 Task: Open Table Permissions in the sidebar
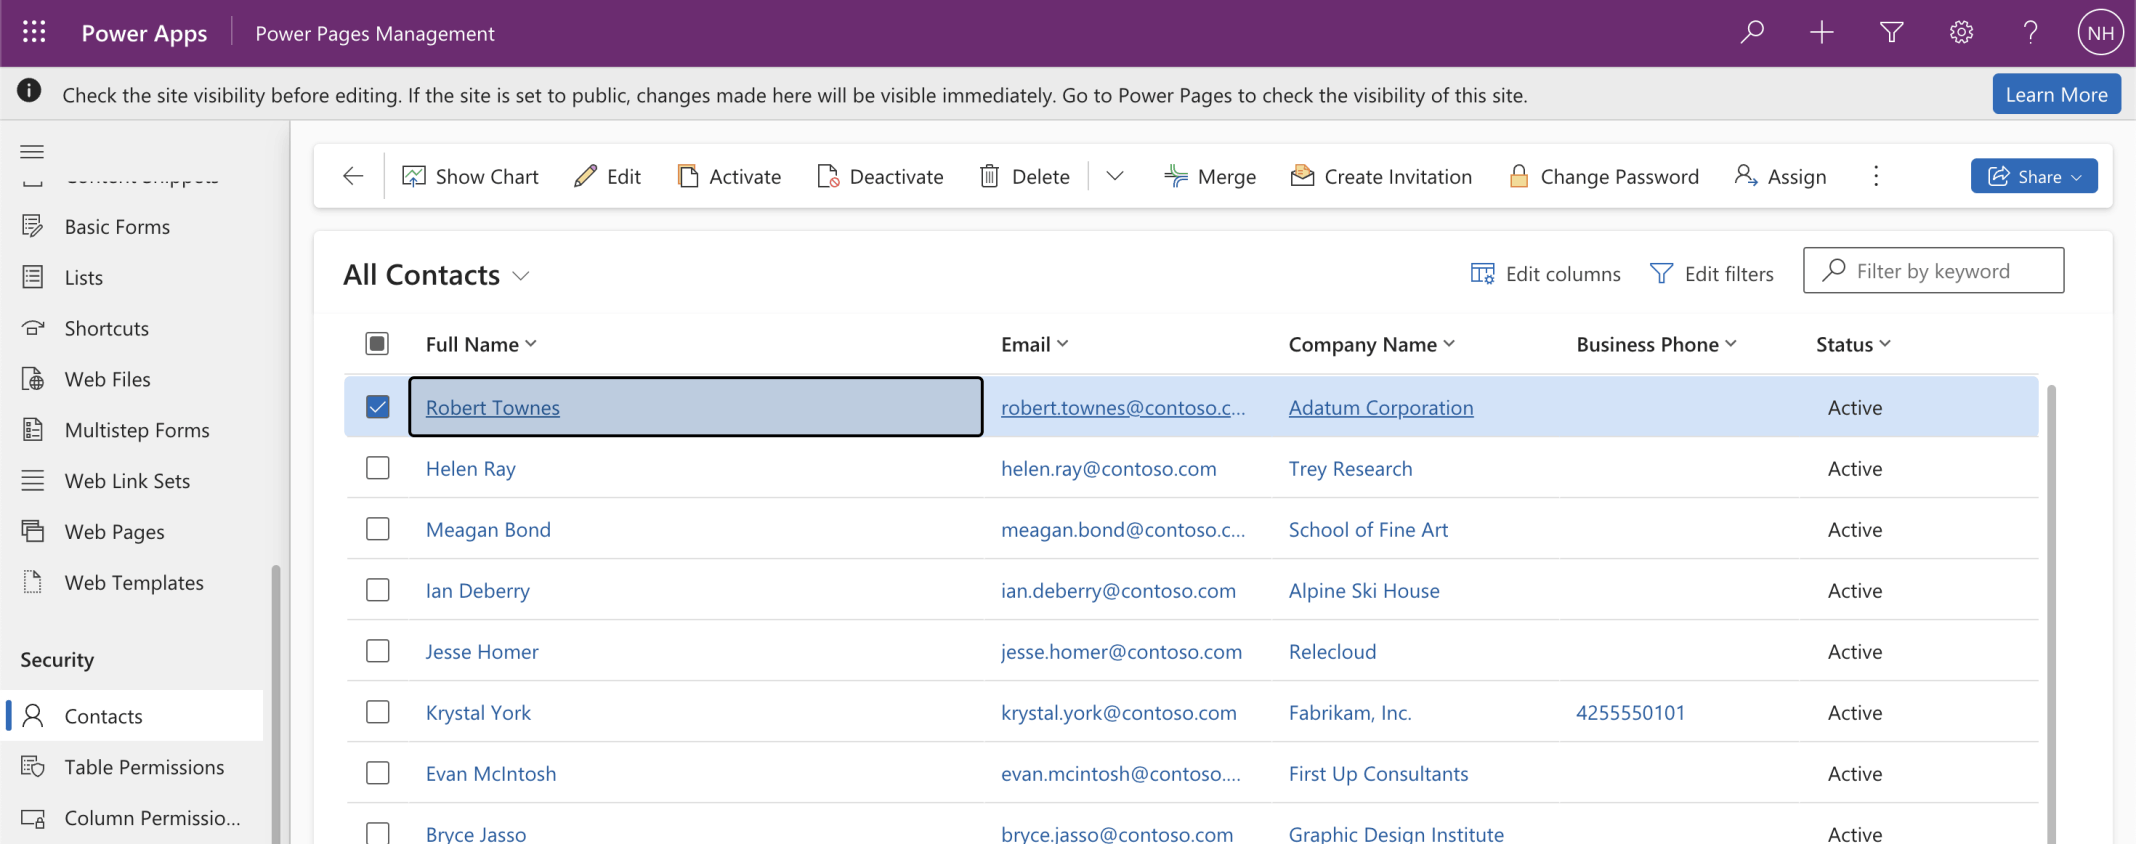tap(144, 767)
